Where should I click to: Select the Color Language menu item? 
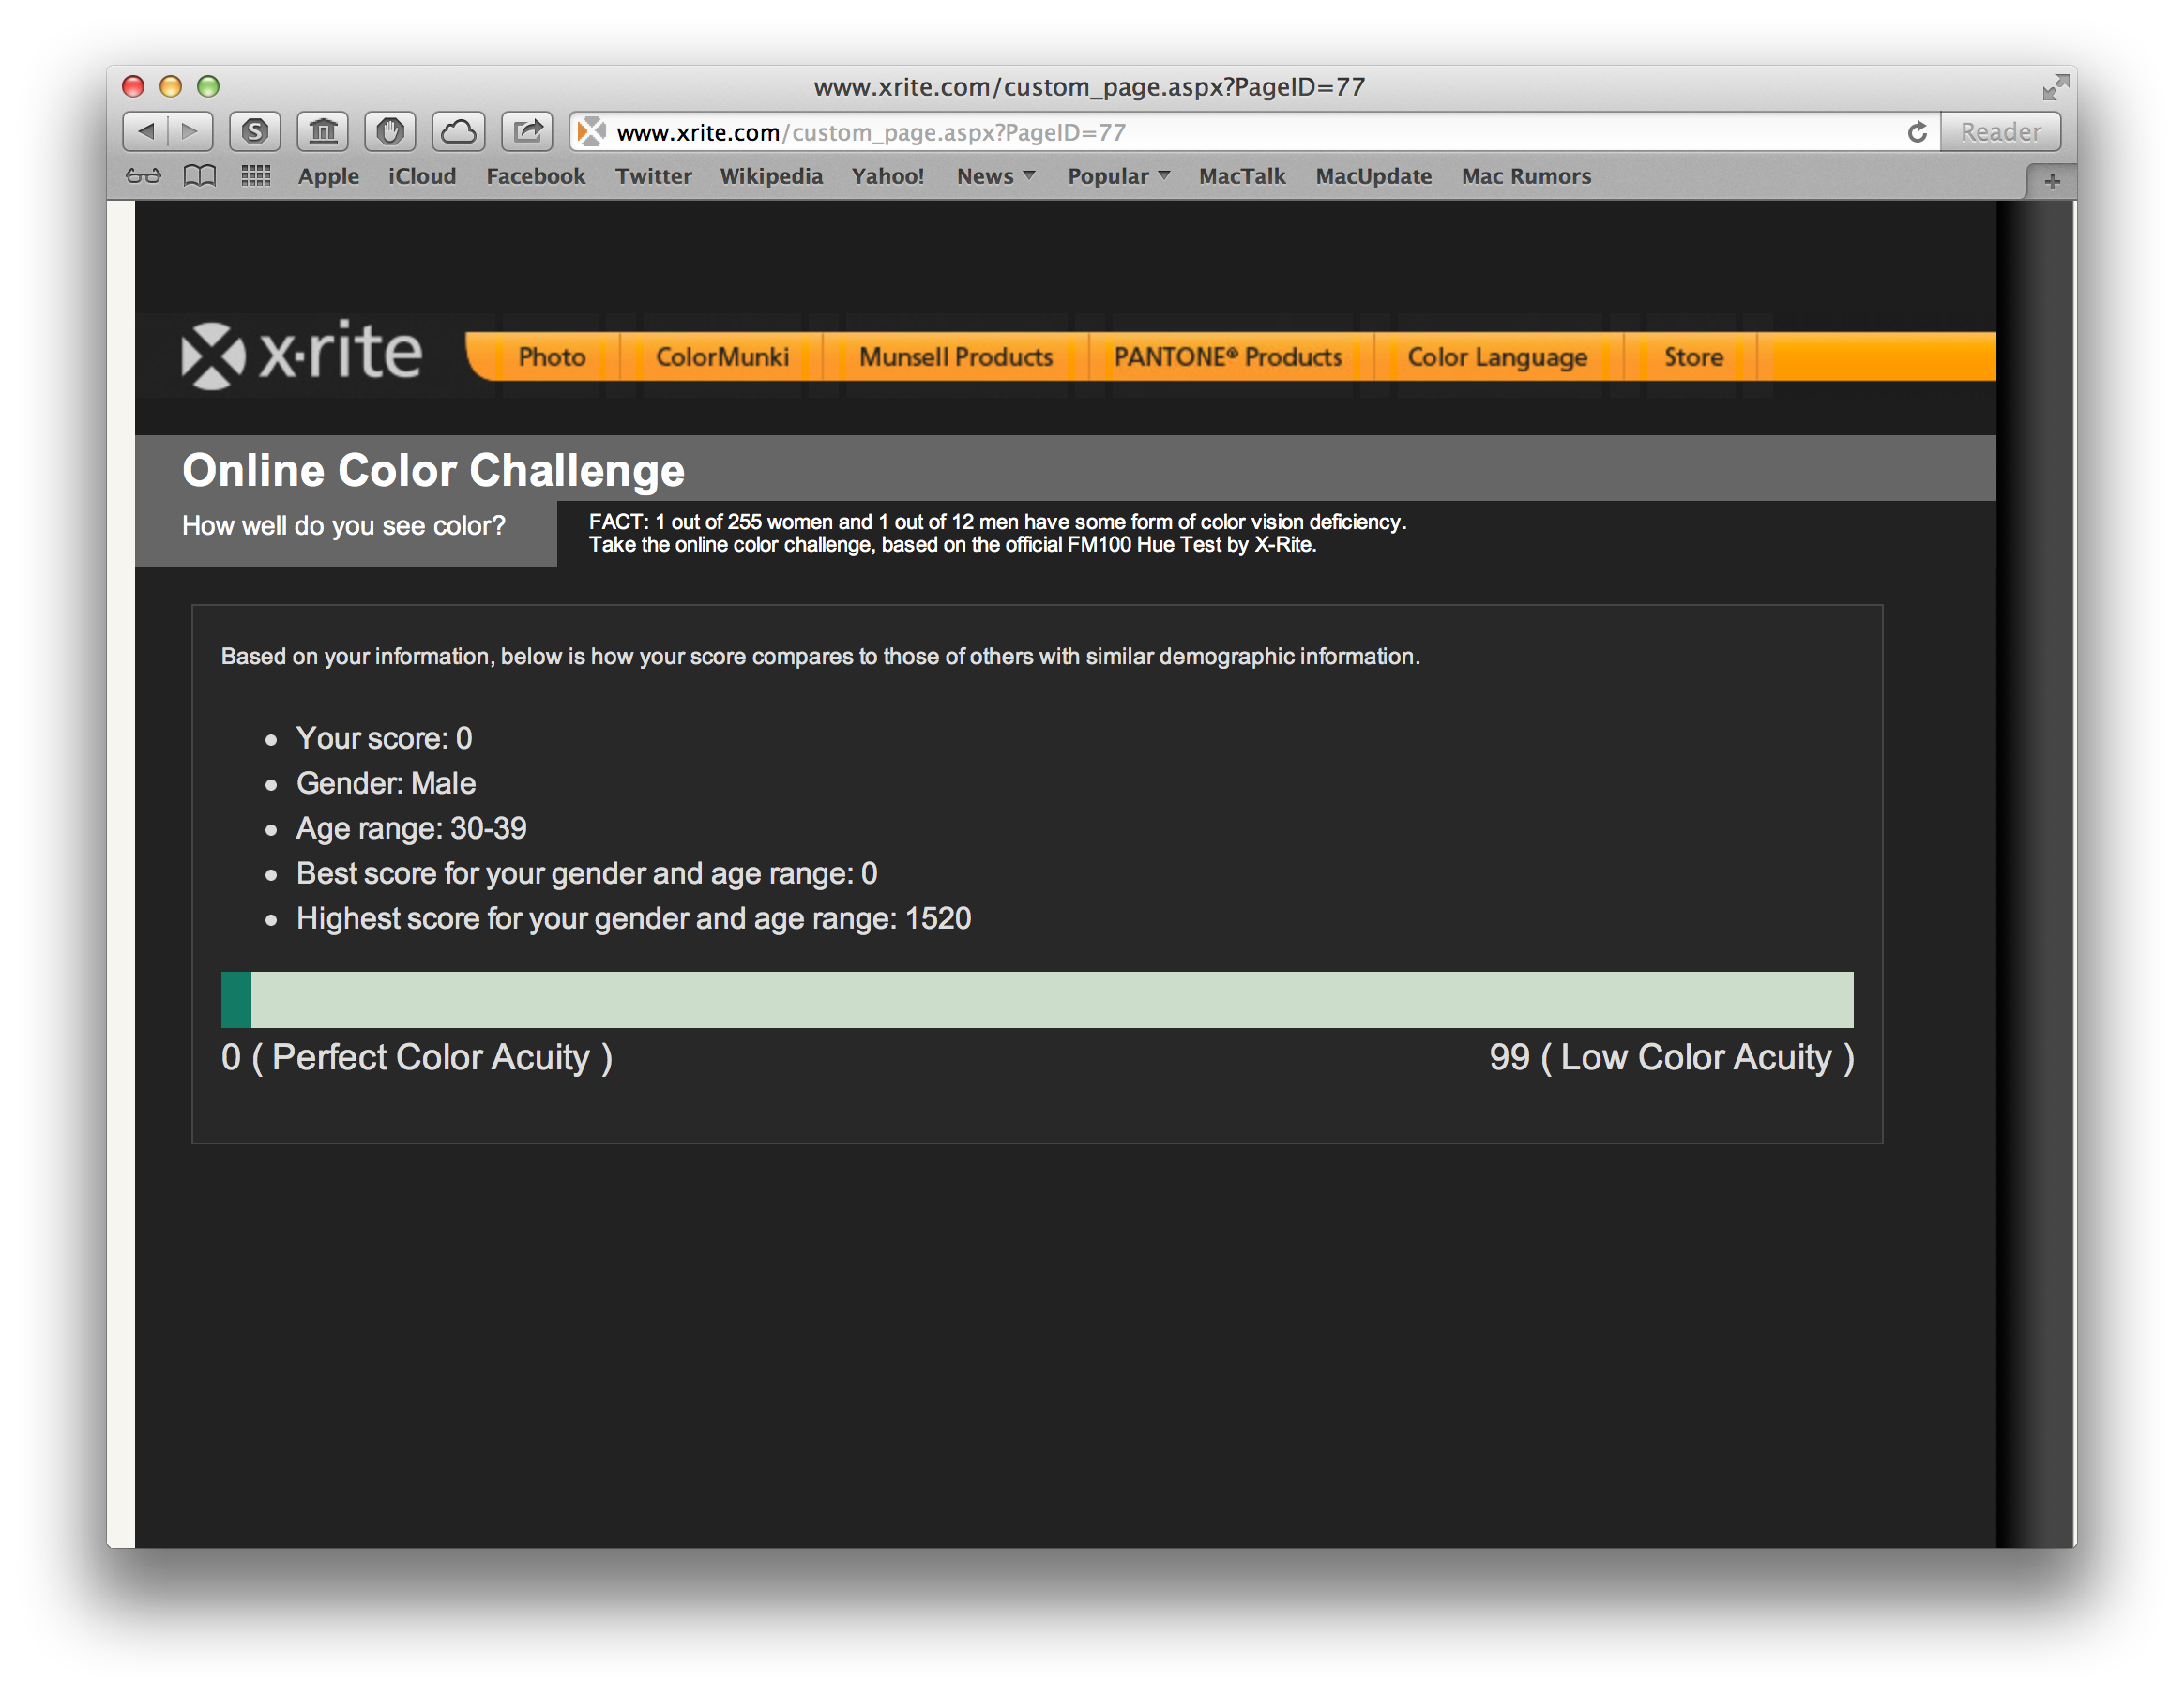pos(1496,357)
